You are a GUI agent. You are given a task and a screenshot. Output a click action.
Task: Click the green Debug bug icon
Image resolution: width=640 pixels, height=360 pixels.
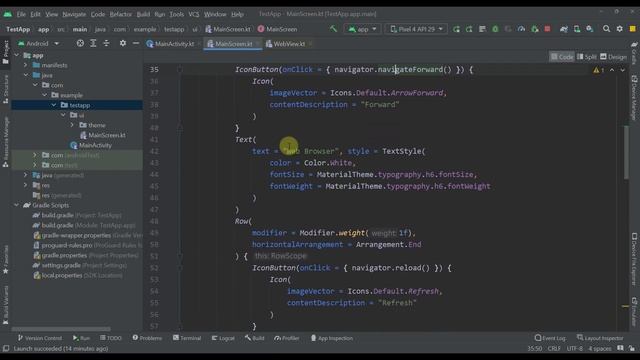point(495,29)
